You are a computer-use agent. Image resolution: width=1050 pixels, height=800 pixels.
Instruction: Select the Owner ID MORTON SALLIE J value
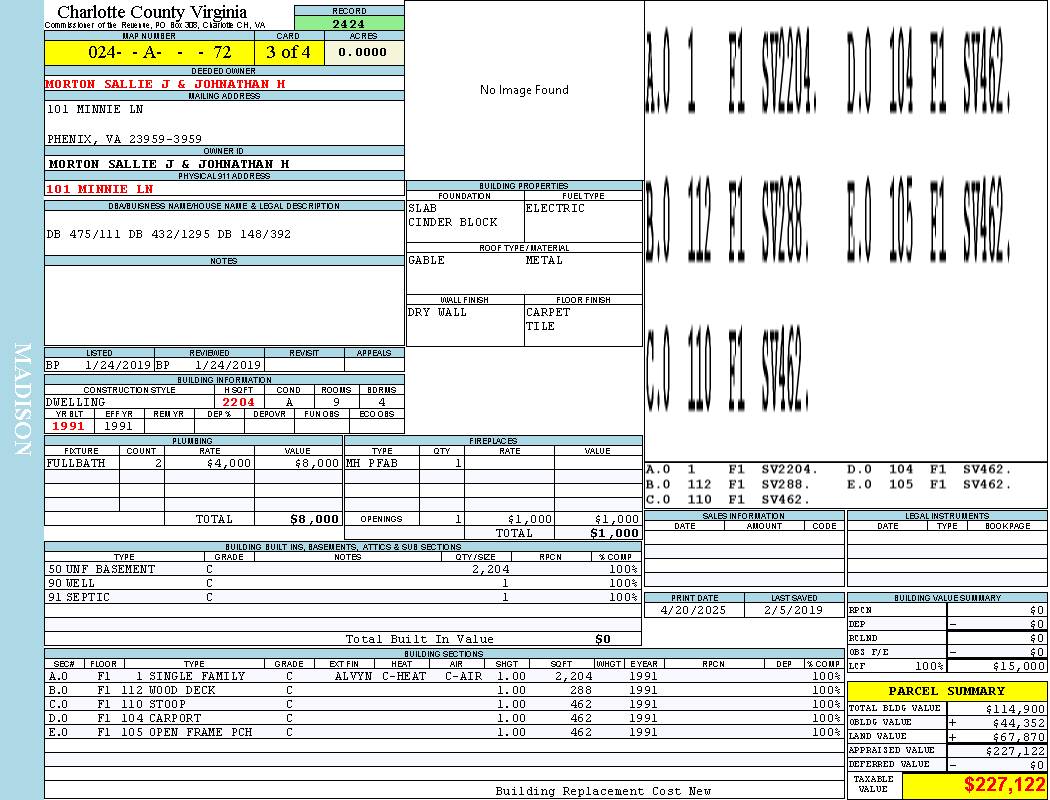point(169,164)
